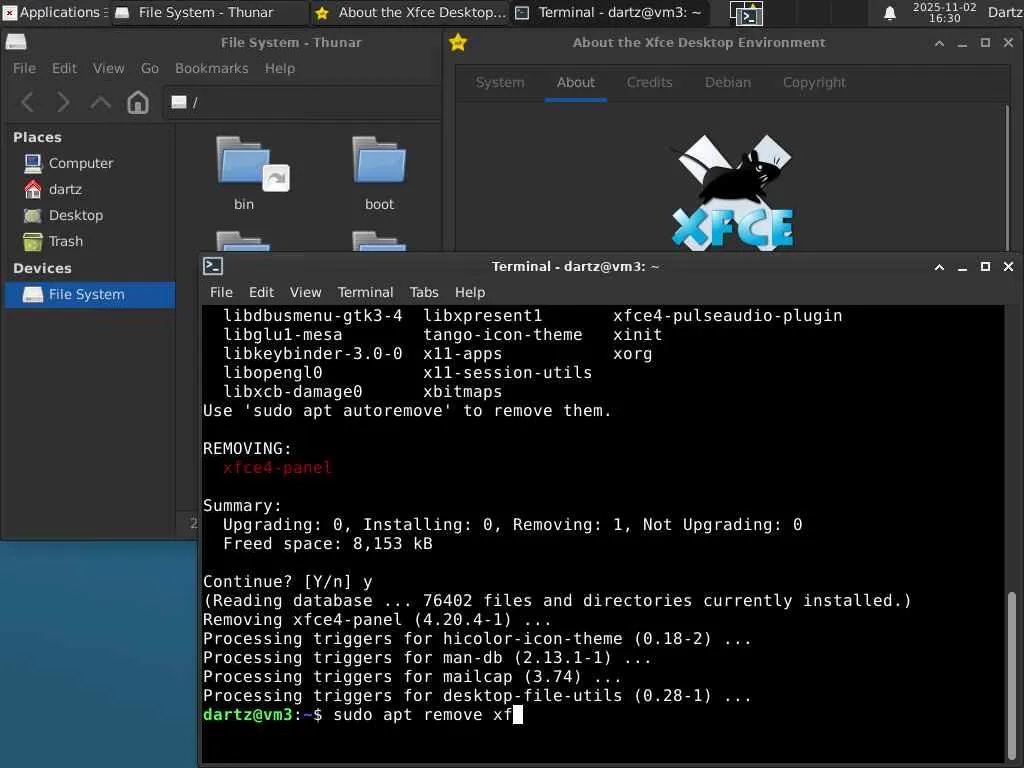Switch to About tab in About Xfce
Viewport: 1024px width, 768px height.
(575, 83)
